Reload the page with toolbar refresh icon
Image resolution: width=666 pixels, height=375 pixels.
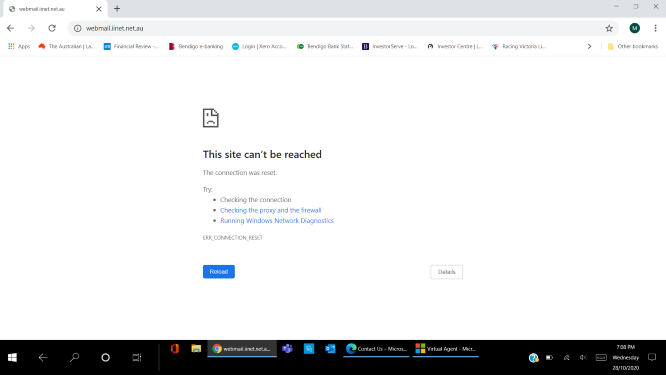(52, 28)
